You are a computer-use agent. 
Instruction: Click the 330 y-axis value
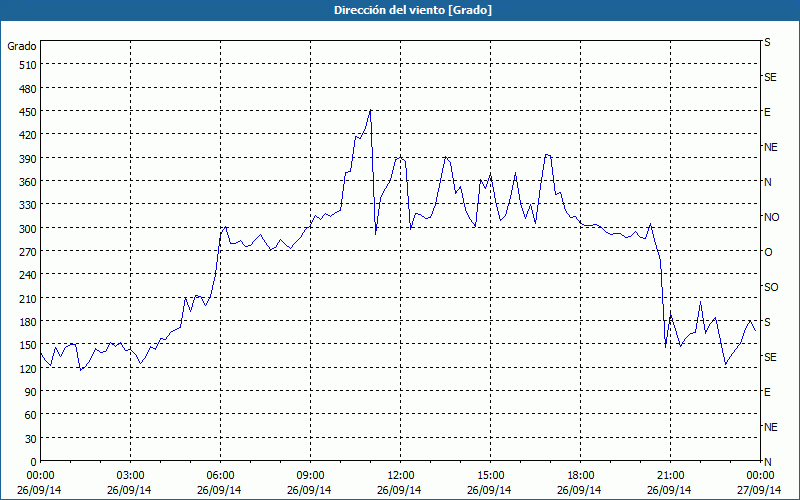tap(28, 205)
